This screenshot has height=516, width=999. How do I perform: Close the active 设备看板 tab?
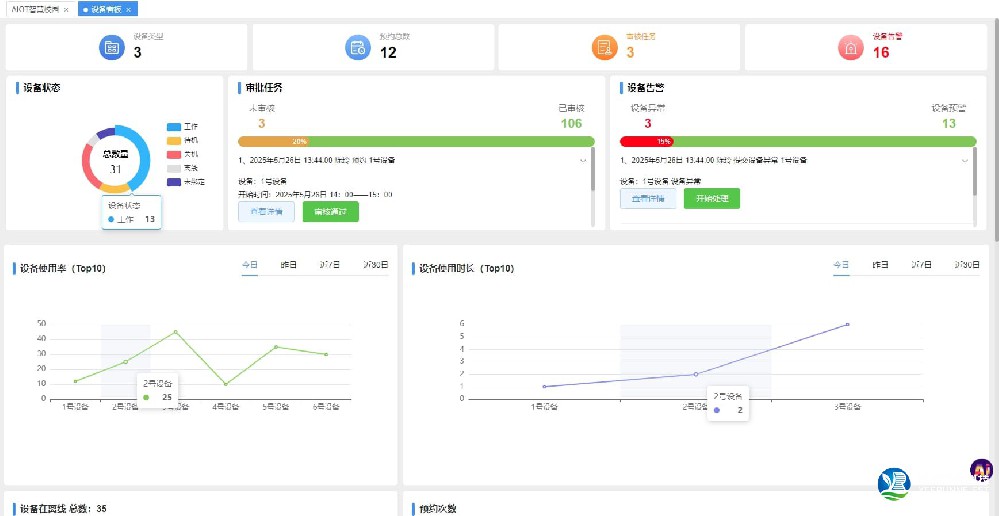[131, 9]
